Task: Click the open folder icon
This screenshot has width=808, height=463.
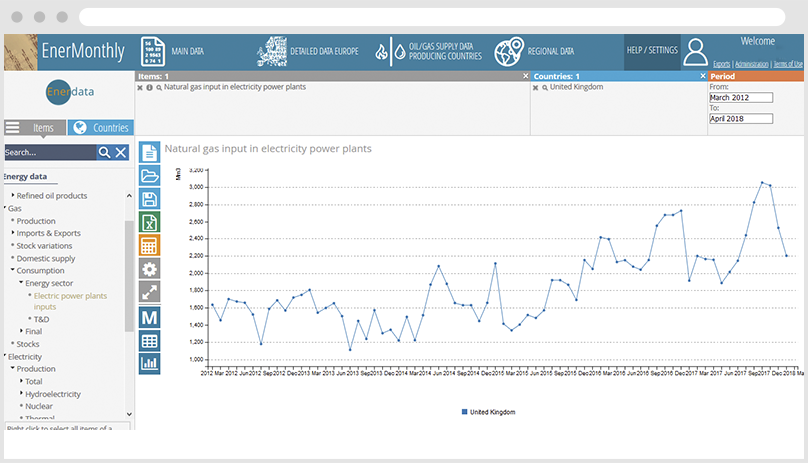Action: [149, 176]
